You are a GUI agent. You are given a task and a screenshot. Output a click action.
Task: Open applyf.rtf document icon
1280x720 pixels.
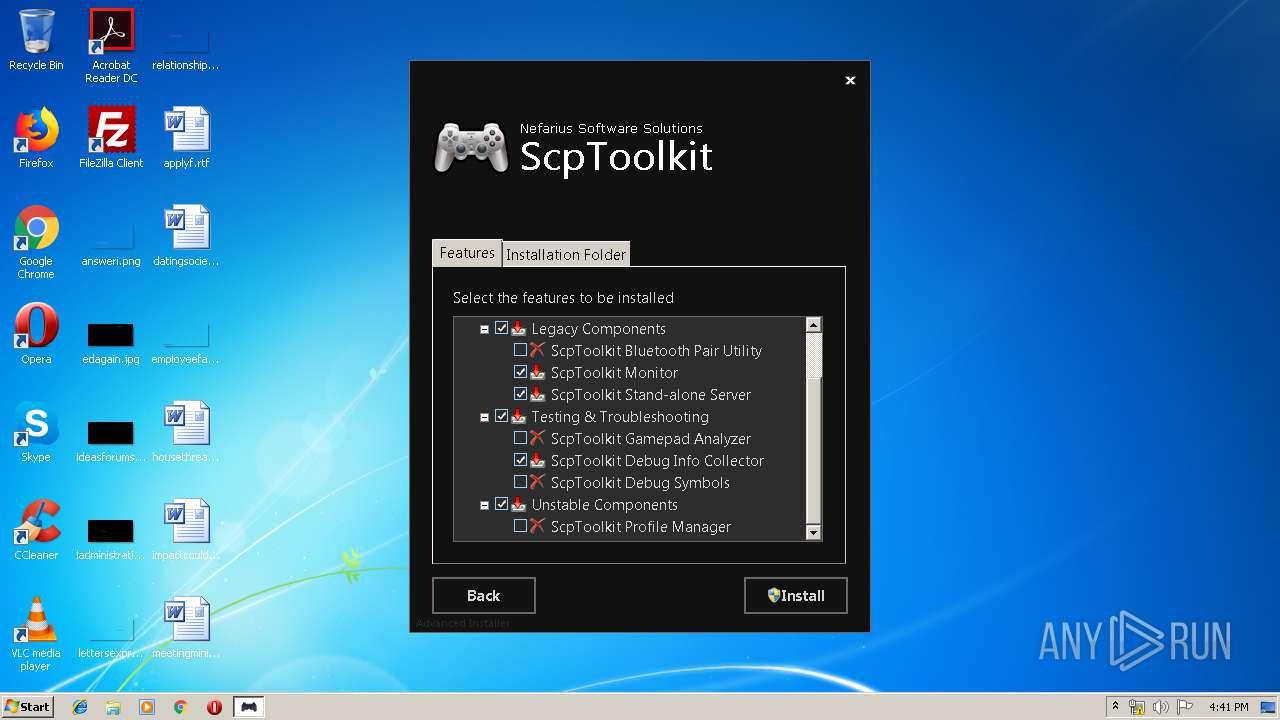coord(186,138)
